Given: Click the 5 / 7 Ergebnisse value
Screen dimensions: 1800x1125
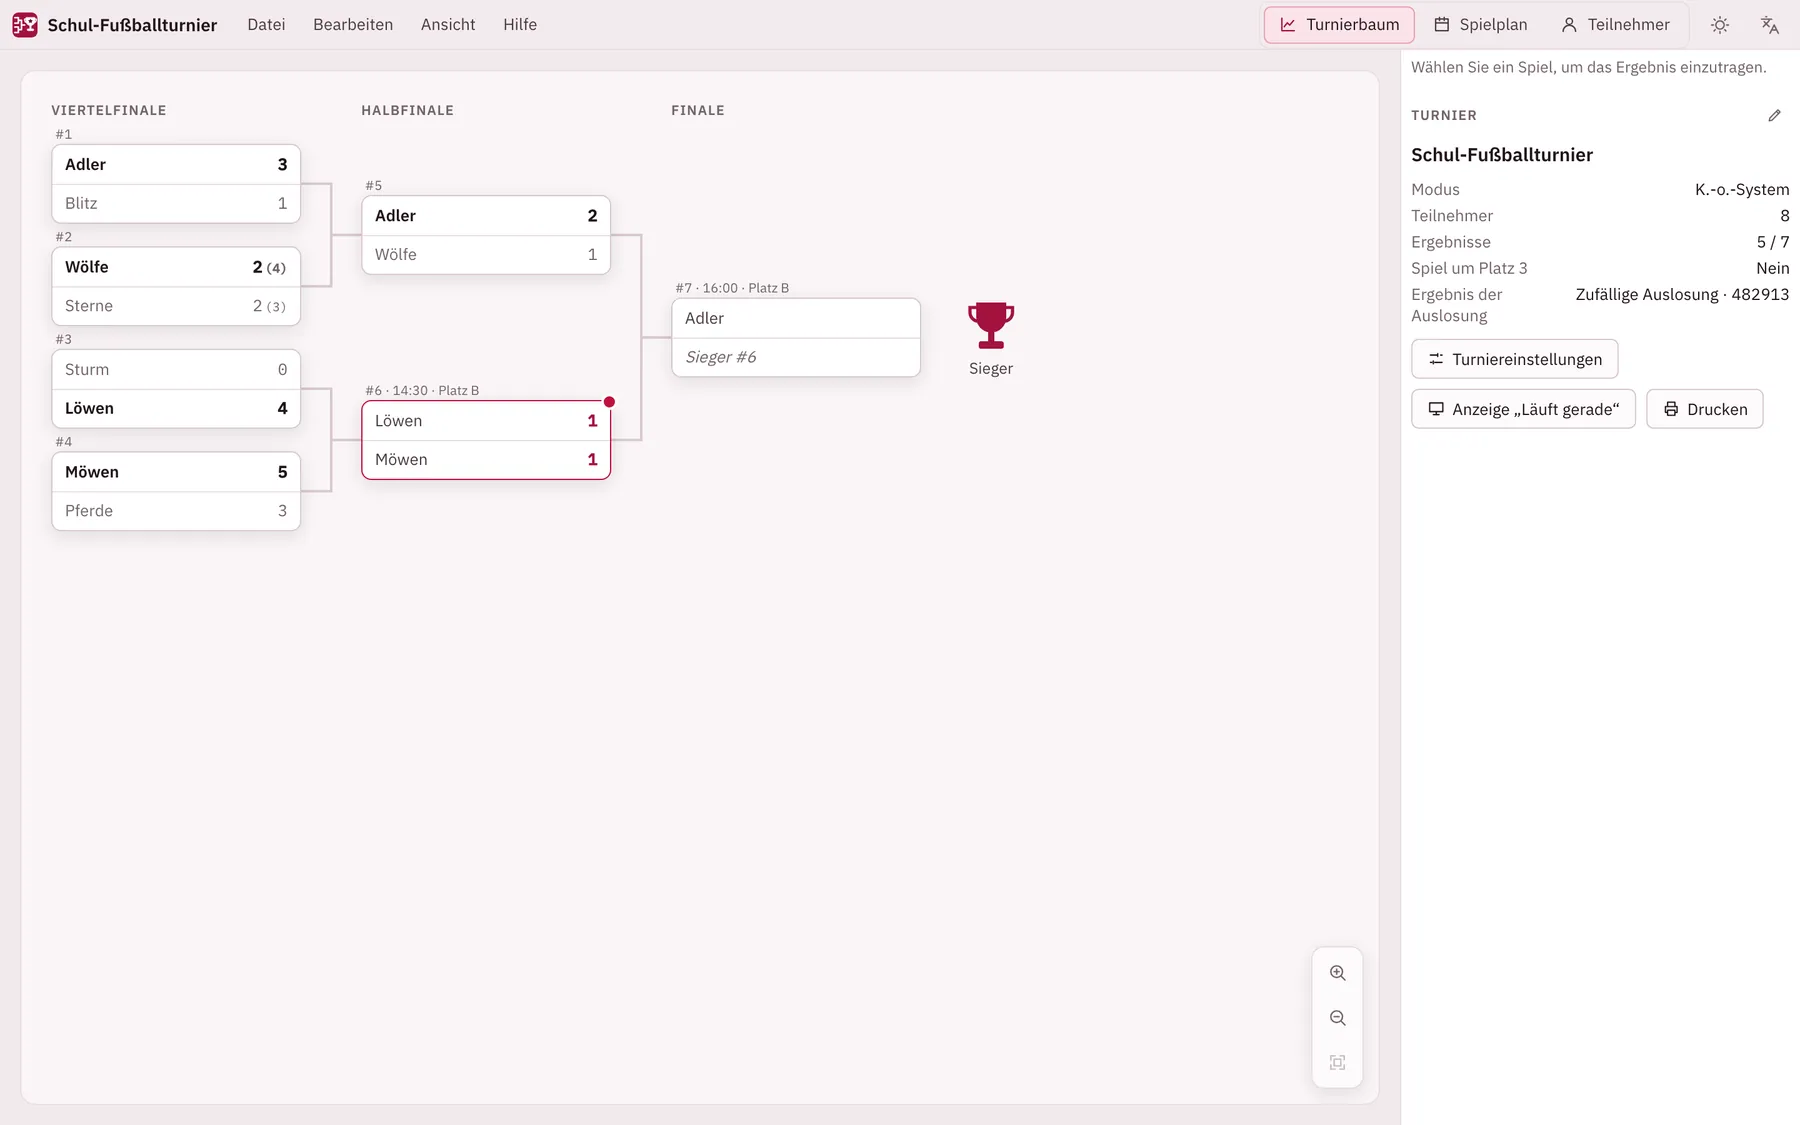Looking at the screenshot, I should [1773, 242].
